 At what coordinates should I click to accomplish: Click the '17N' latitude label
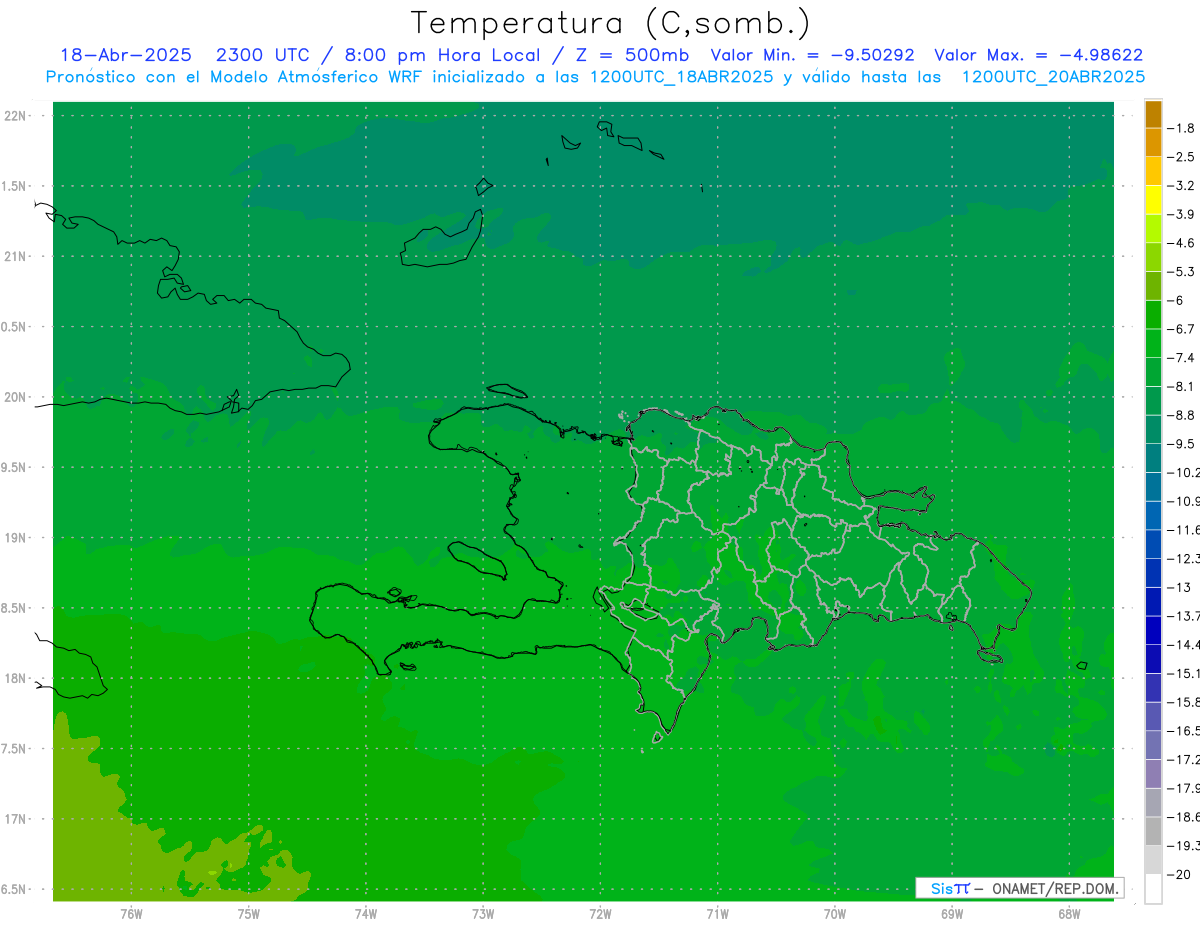point(17,819)
